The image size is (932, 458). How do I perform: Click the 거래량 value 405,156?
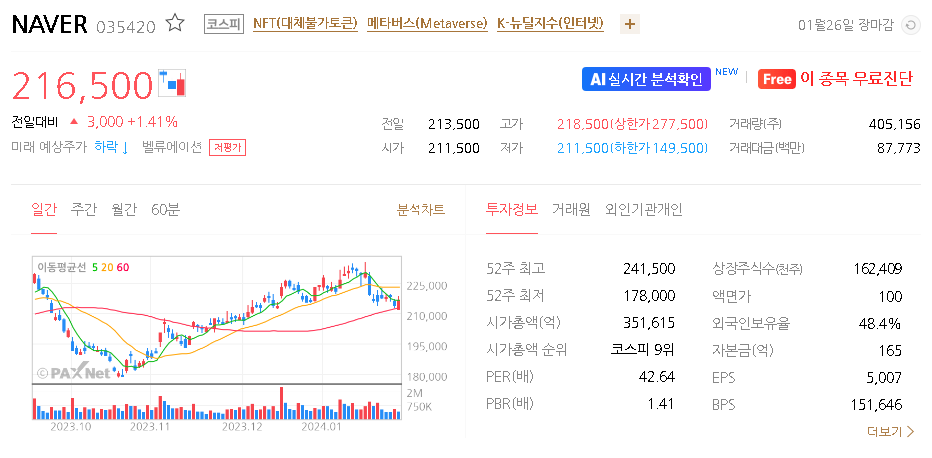[894, 125]
